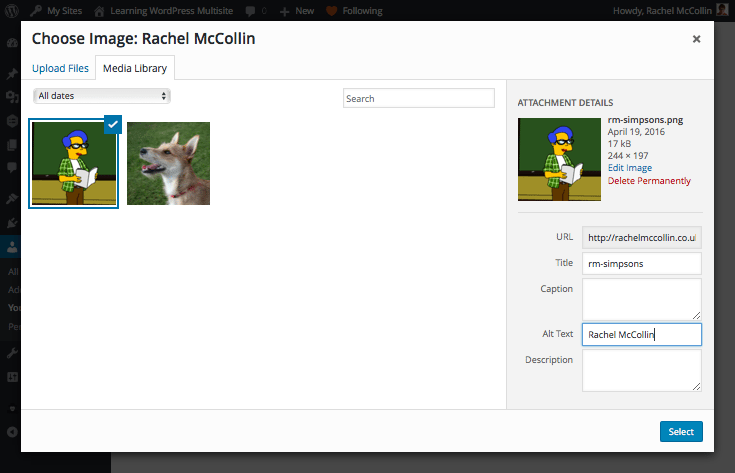Click Following in the admin bar
The height and width of the screenshot is (473, 735).
click(x=354, y=10)
